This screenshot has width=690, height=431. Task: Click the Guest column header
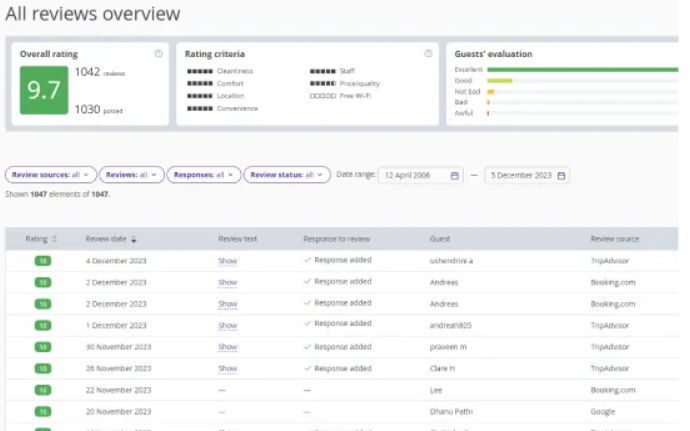point(440,239)
